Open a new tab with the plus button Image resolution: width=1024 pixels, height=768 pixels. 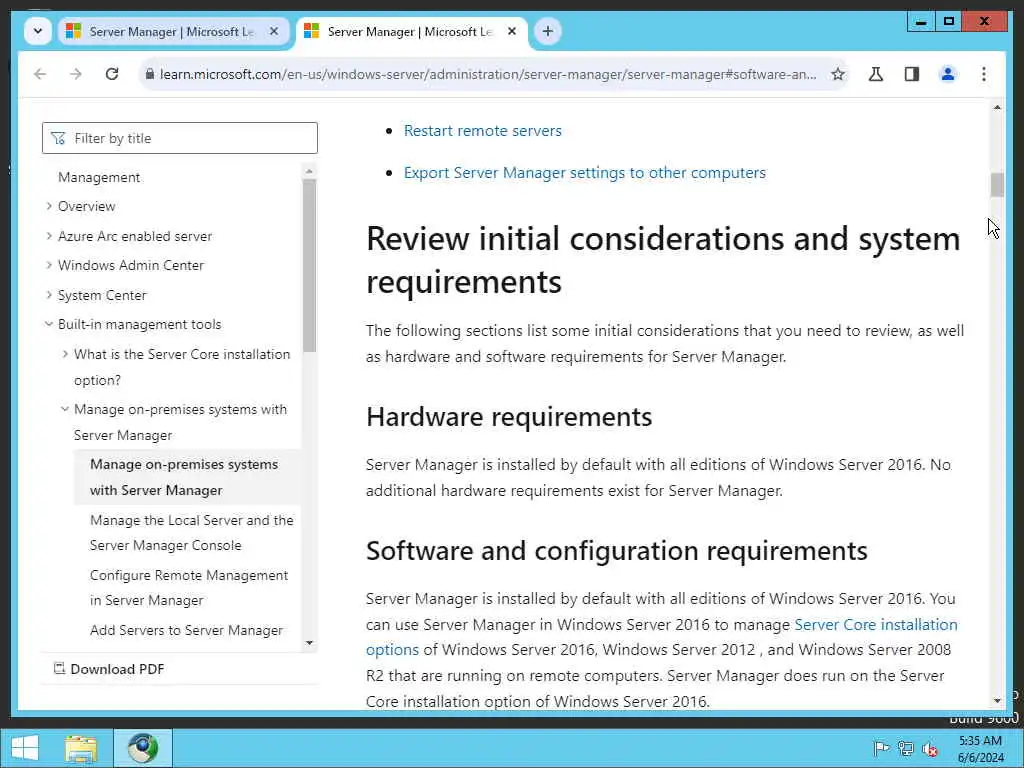point(547,31)
